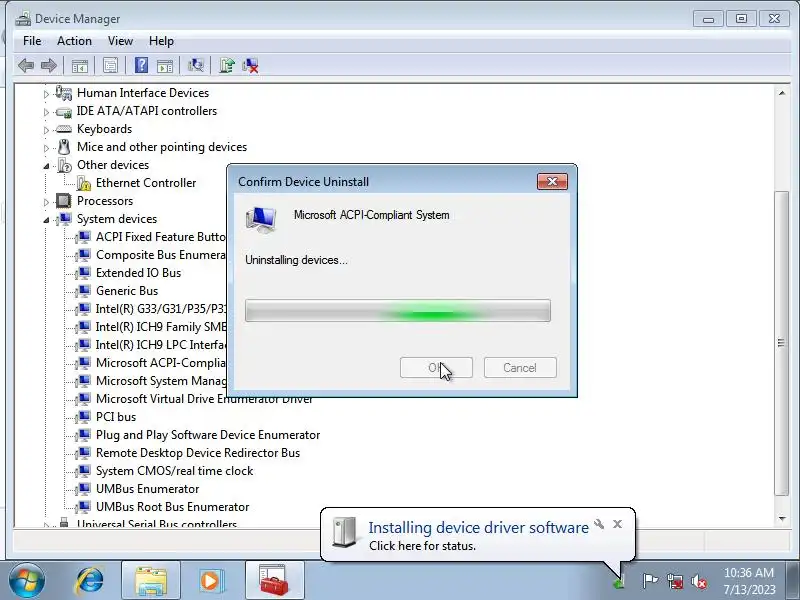Dismiss the driver installation balloon

pos(617,524)
